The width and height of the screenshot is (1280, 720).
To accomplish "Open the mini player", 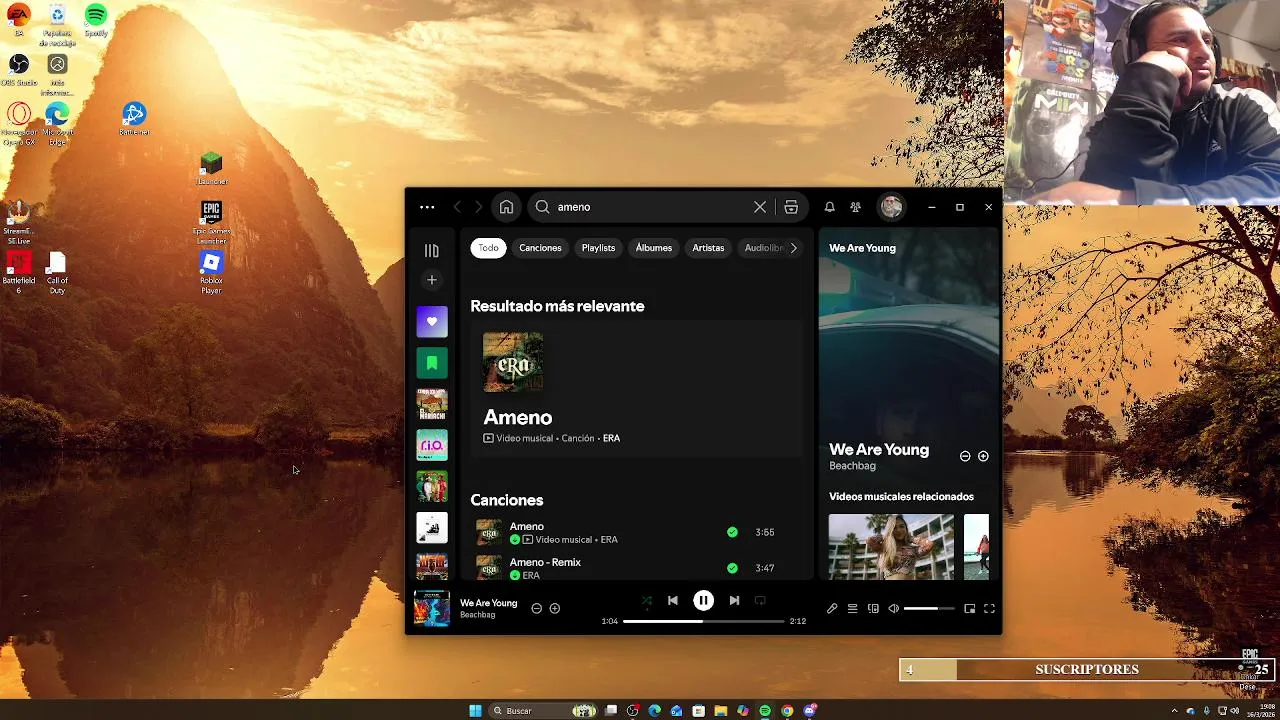I will coord(969,608).
